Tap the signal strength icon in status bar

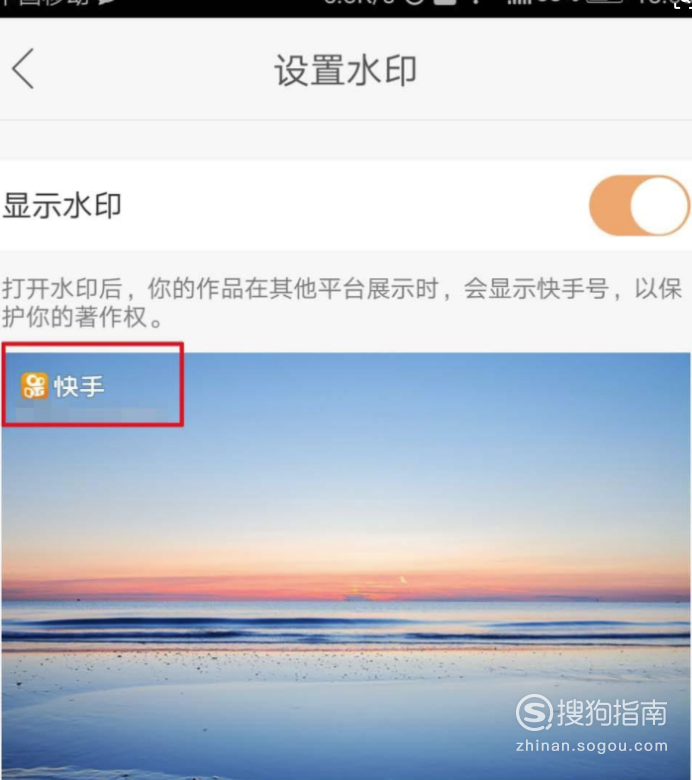[517, 2]
